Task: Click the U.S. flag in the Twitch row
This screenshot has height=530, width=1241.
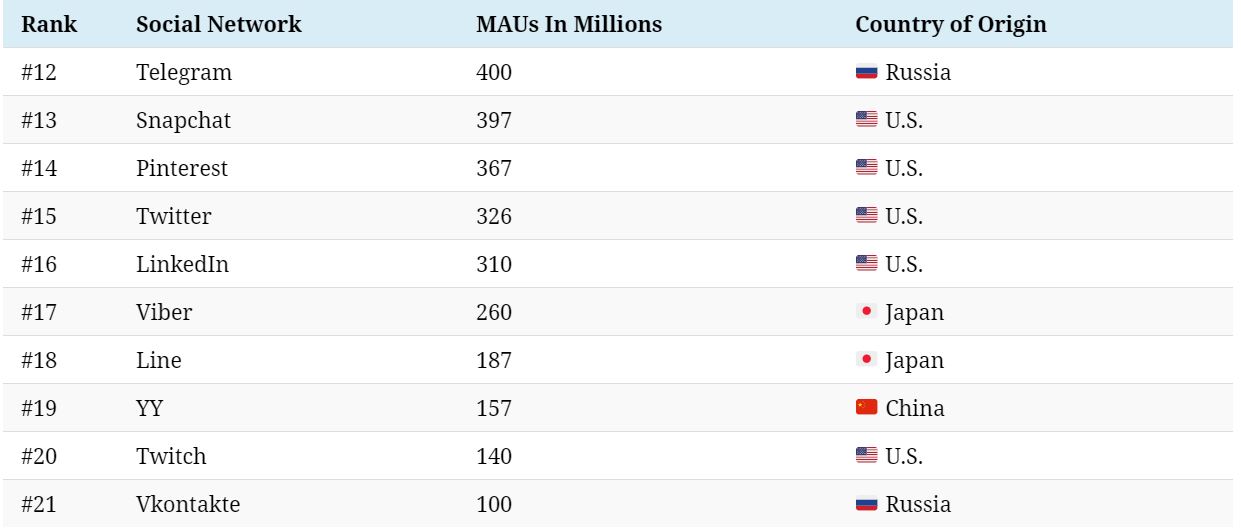Action: (x=866, y=456)
